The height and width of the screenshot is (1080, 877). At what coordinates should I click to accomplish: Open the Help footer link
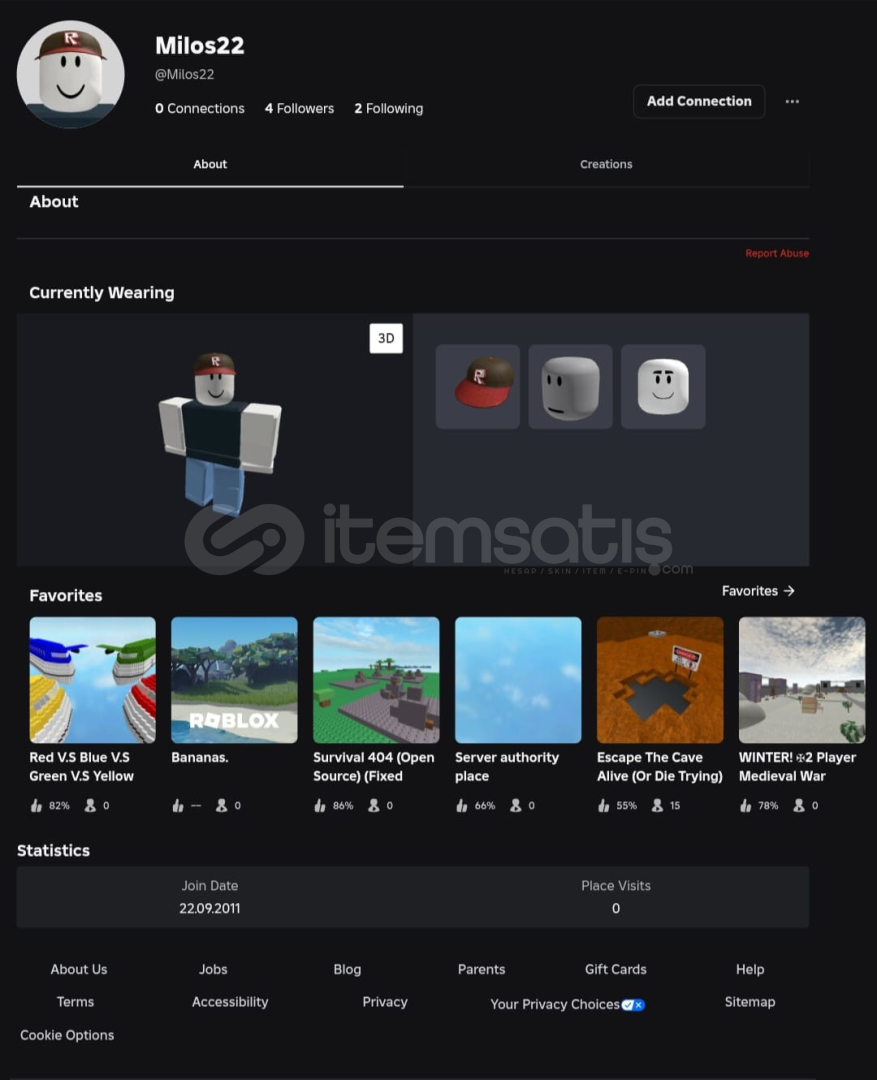(750, 969)
